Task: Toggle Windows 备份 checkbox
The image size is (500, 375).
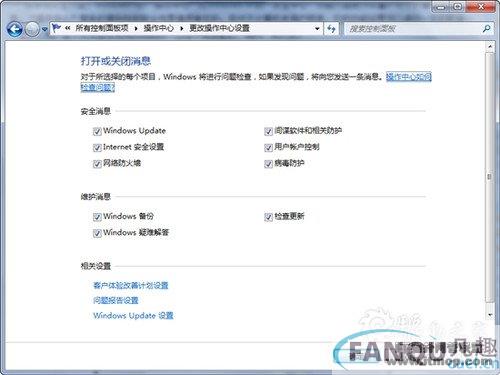Action: 97,217
